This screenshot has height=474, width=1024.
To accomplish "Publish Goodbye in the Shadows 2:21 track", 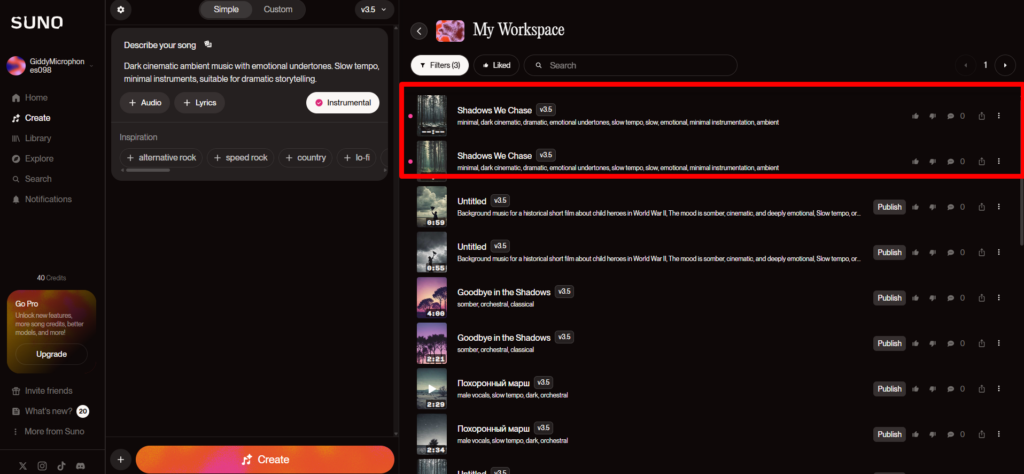I will point(889,343).
